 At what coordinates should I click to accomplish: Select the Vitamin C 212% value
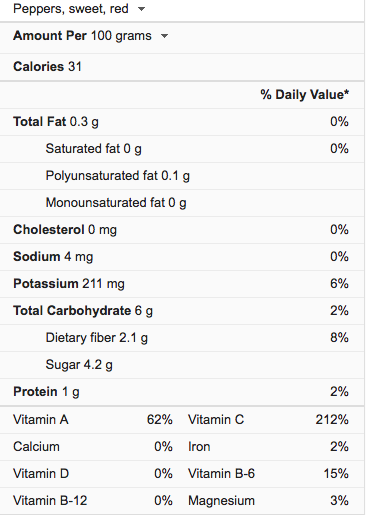point(332,420)
